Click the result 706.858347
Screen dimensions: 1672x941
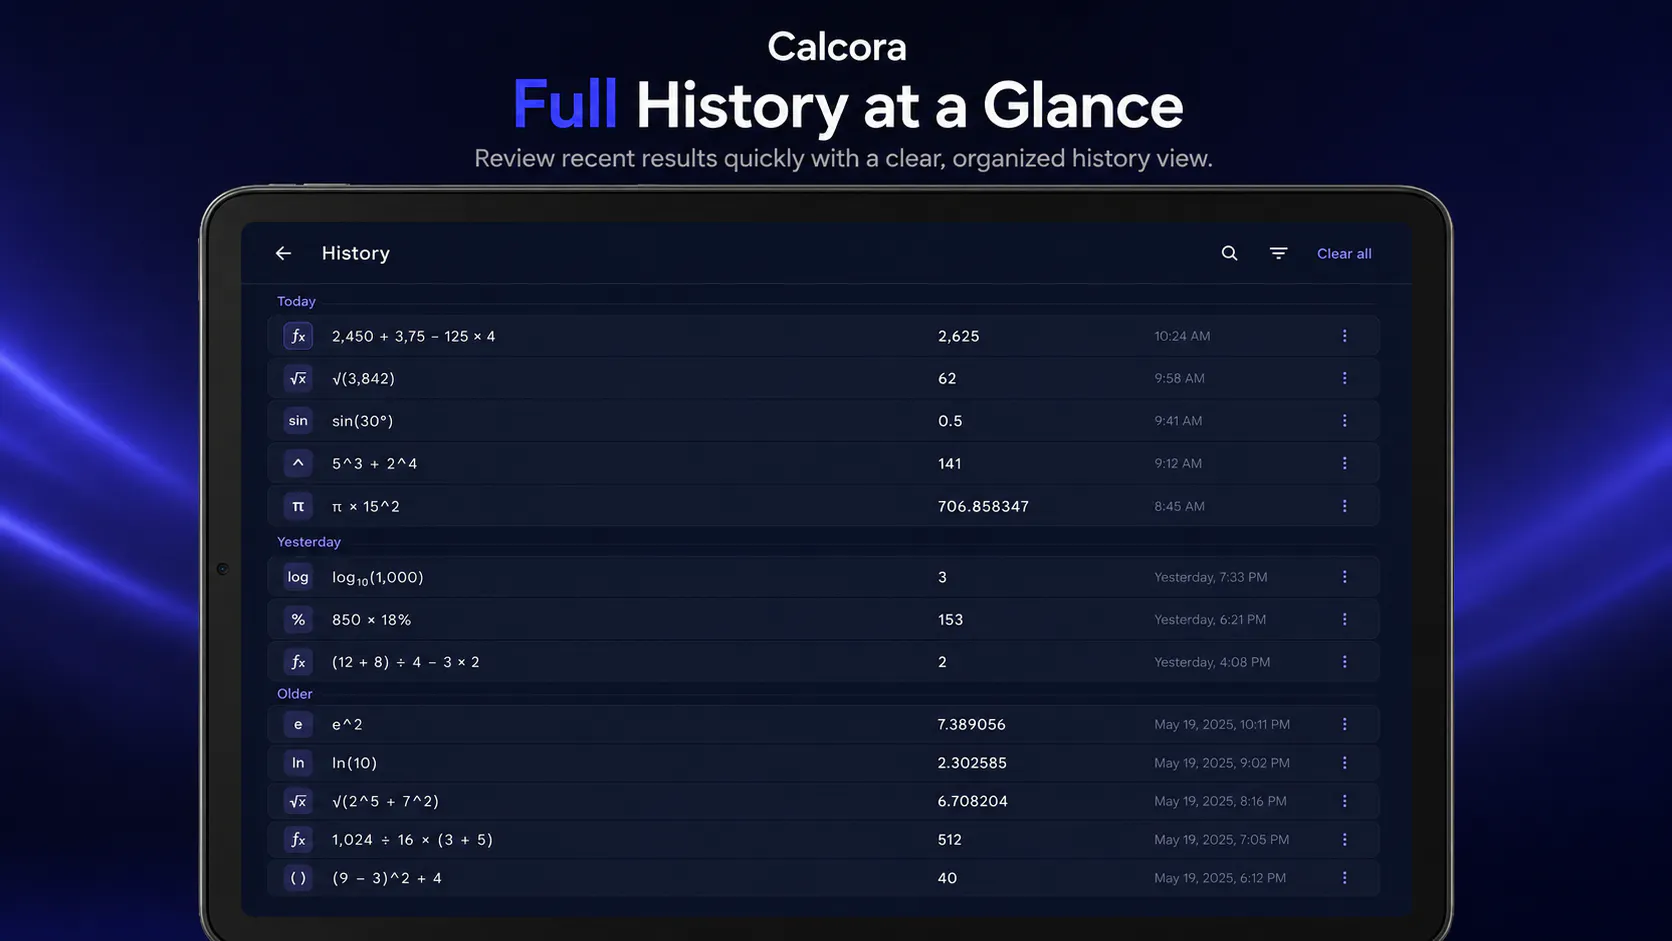[983, 506]
